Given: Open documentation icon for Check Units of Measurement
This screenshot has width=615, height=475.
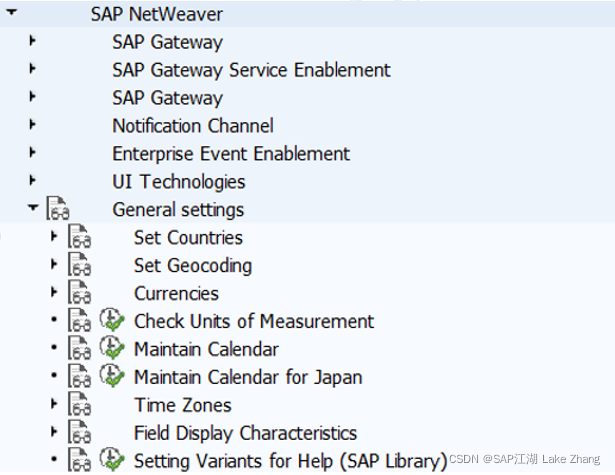Looking at the screenshot, I should [79, 320].
